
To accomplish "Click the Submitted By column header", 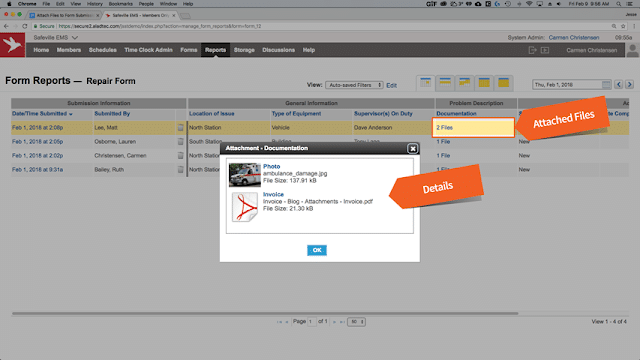I will coord(112,113).
